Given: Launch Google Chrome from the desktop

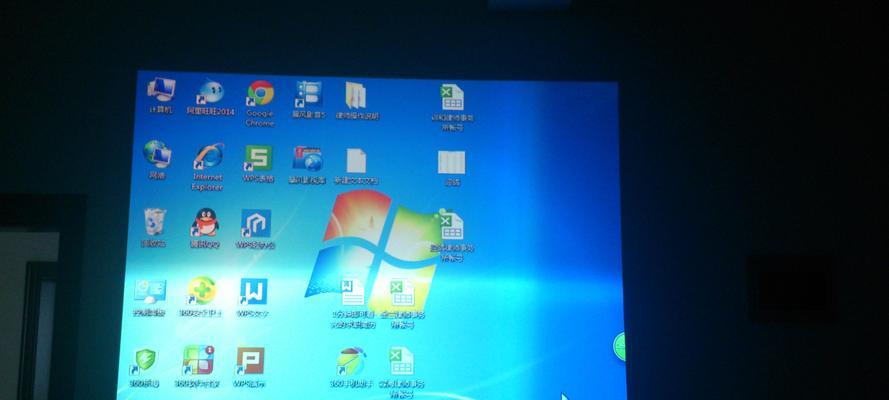Looking at the screenshot, I should click(260, 103).
